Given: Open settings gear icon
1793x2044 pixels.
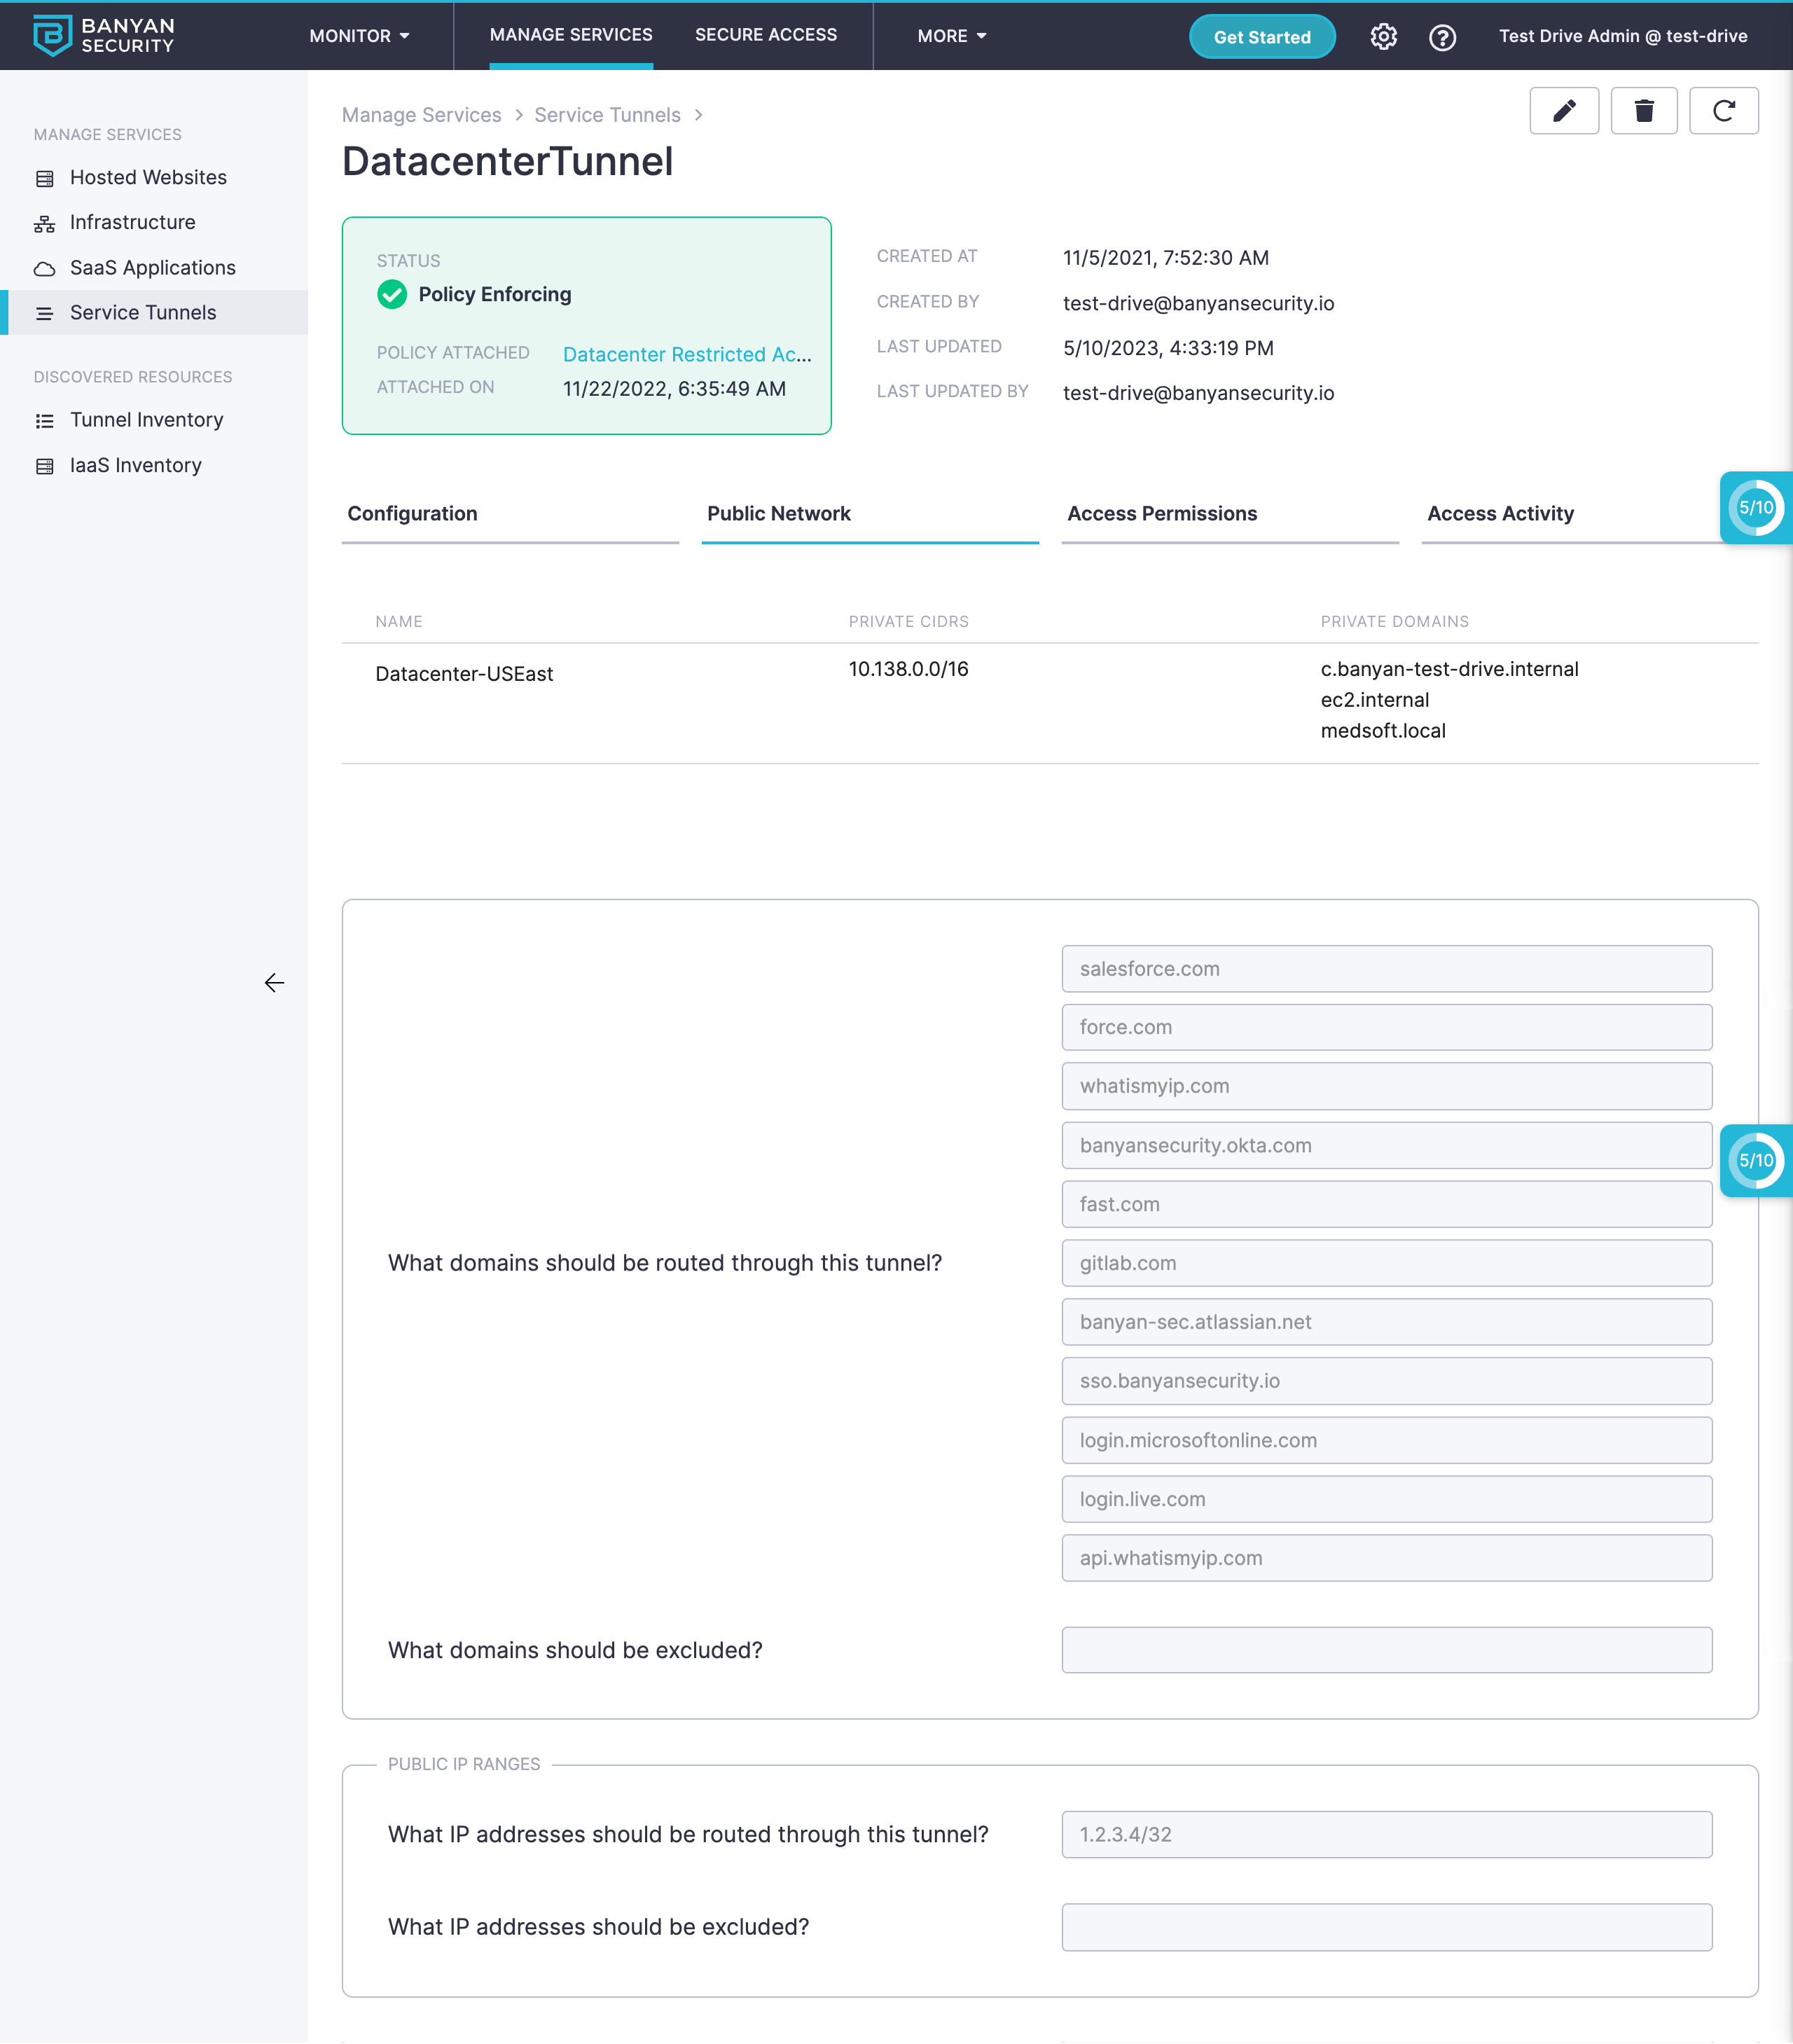Looking at the screenshot, I should click(1383, 37).
